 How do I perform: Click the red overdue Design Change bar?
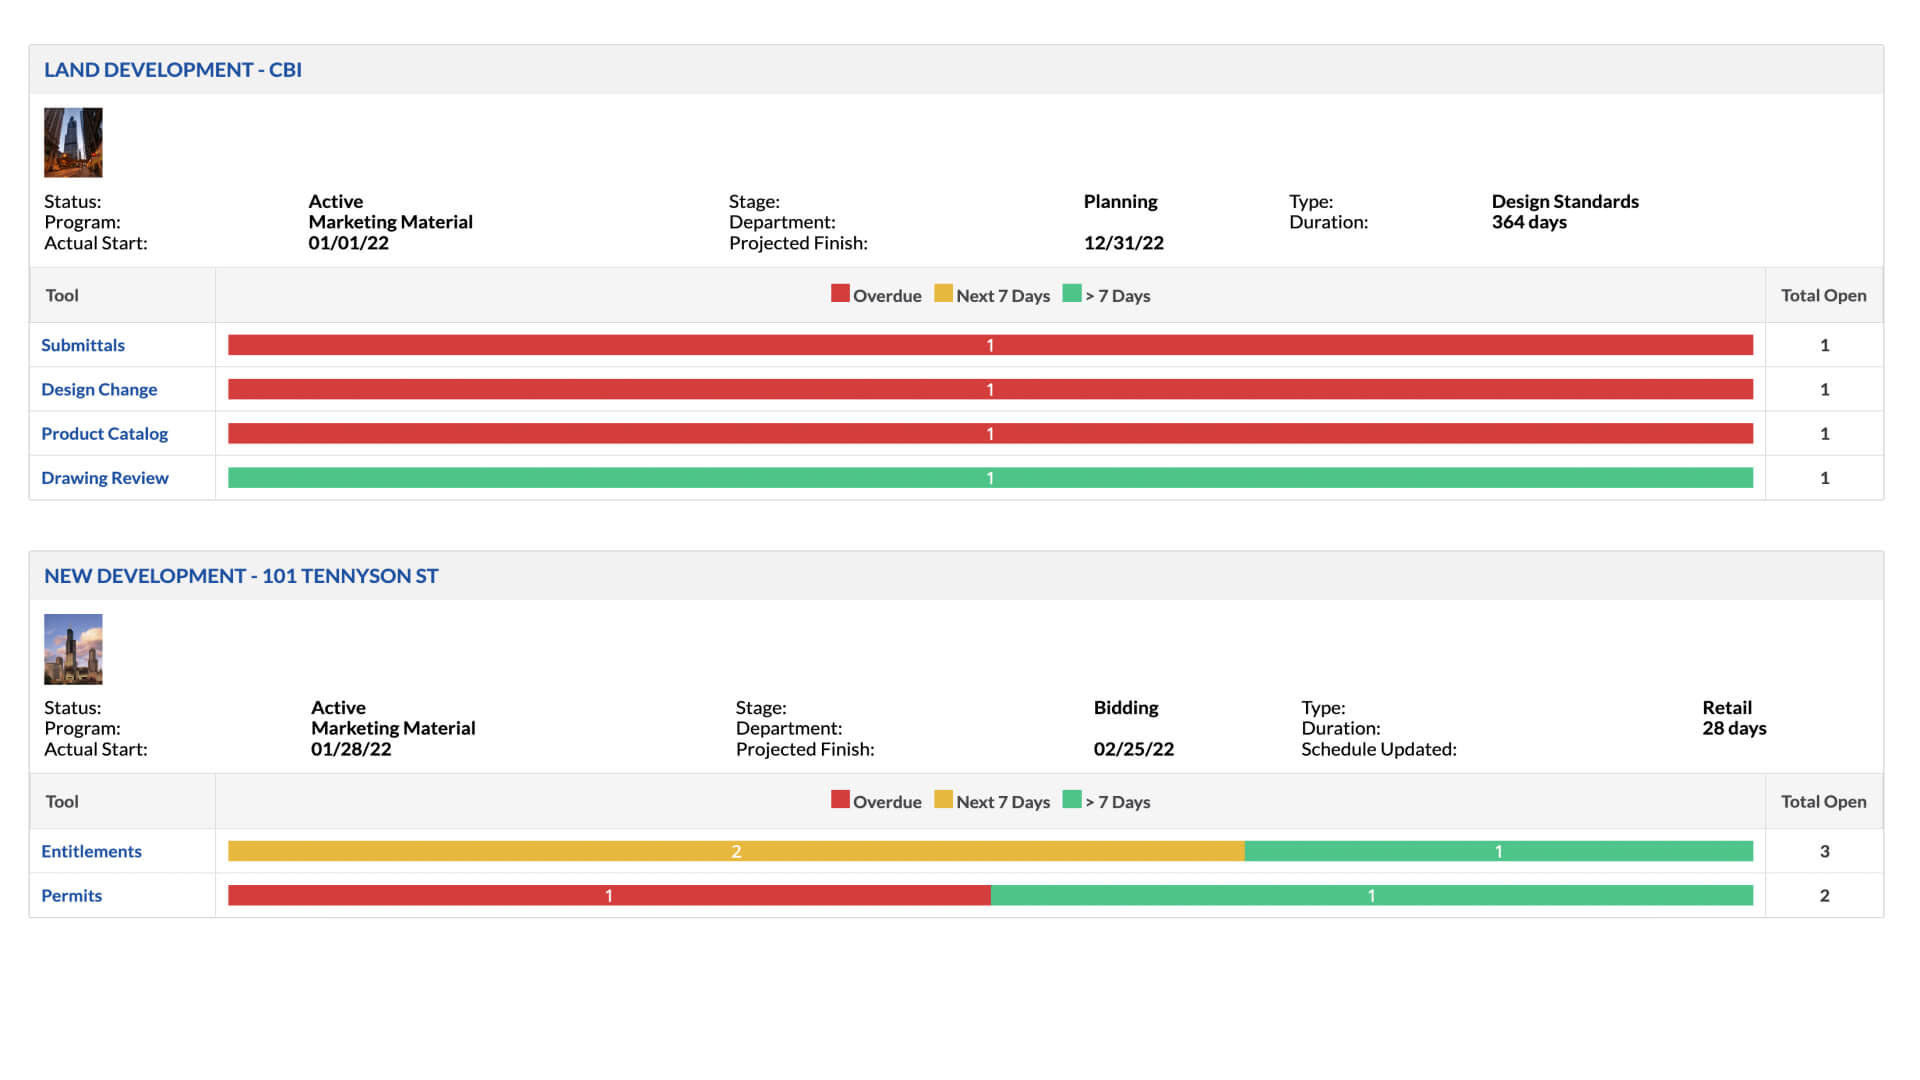point(990,389)
